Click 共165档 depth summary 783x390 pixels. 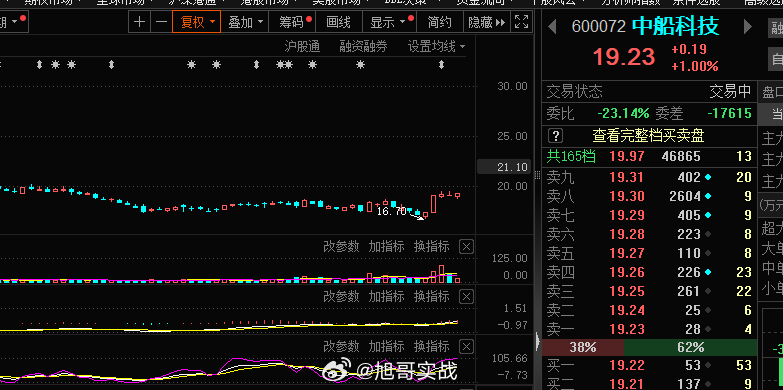coord(571,157)
